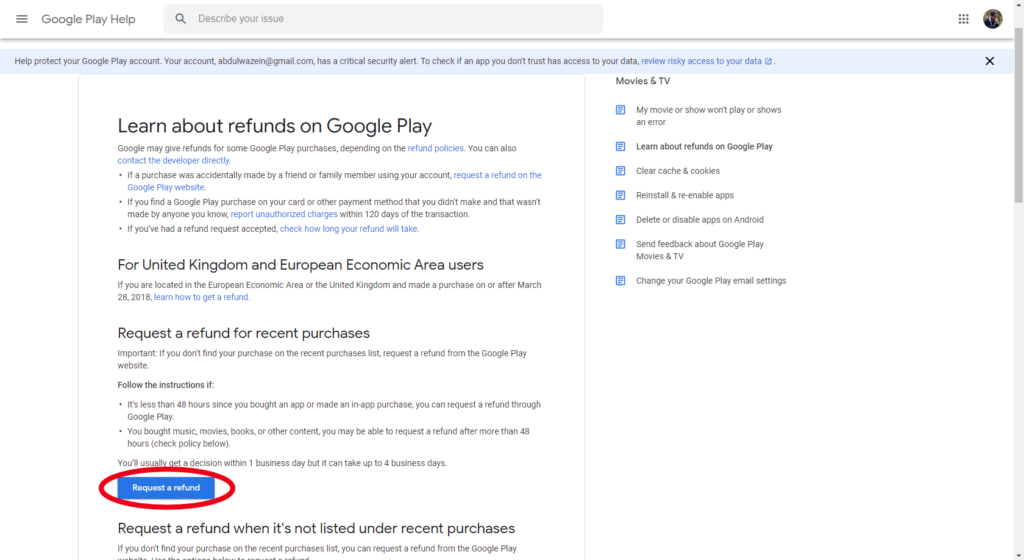The height and width of the screenshot is (560, 1024).
Task: Focus the 'Describe your issue' search field
Action: click(383, 19)
